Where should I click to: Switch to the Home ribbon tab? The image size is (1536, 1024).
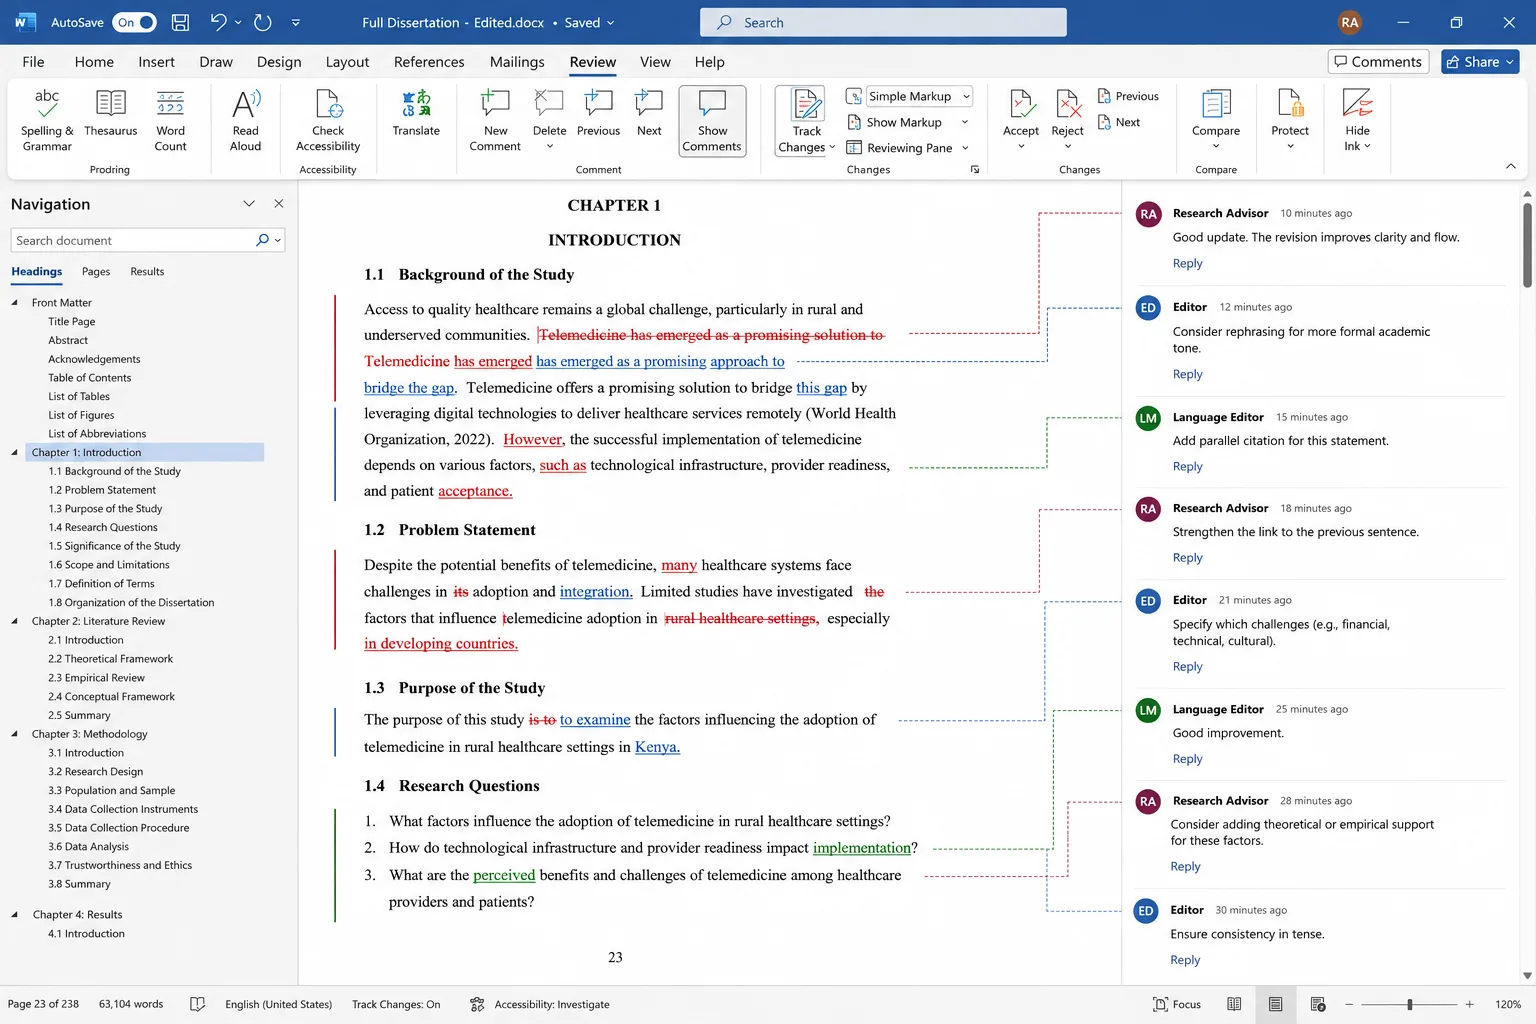tap(94, 62)
